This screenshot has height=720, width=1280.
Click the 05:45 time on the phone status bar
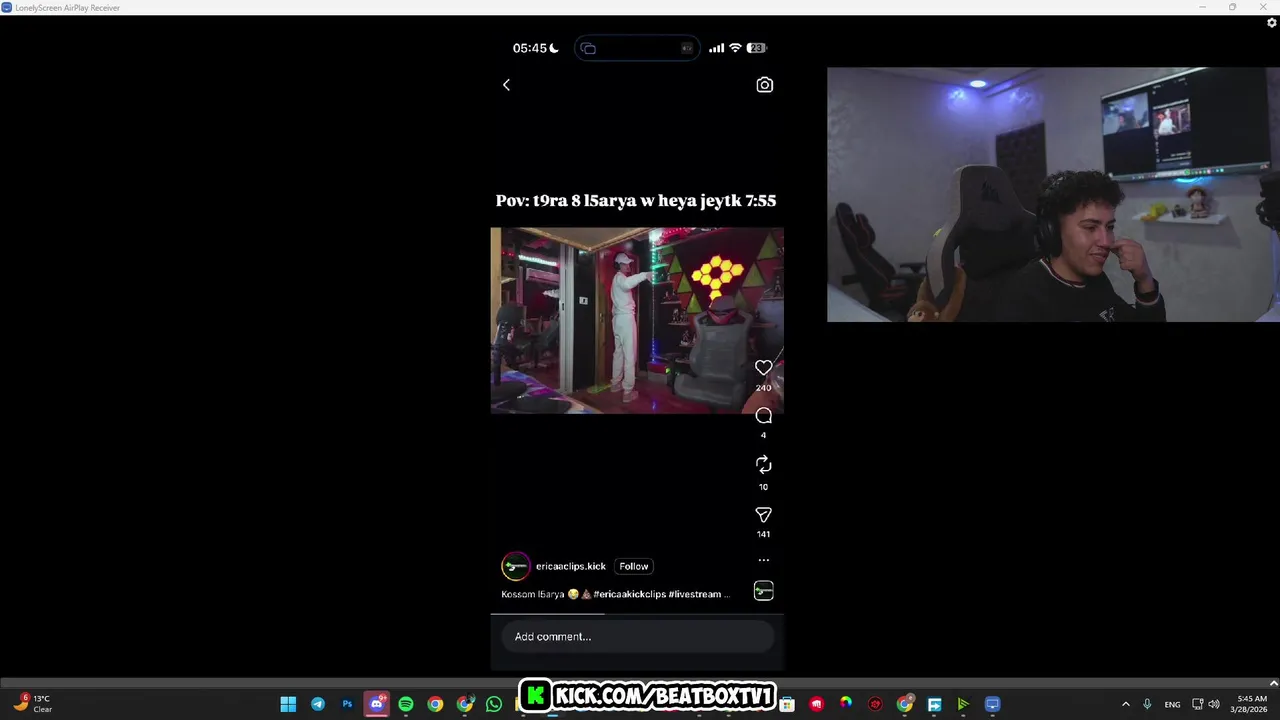click(x=530, y=48)
